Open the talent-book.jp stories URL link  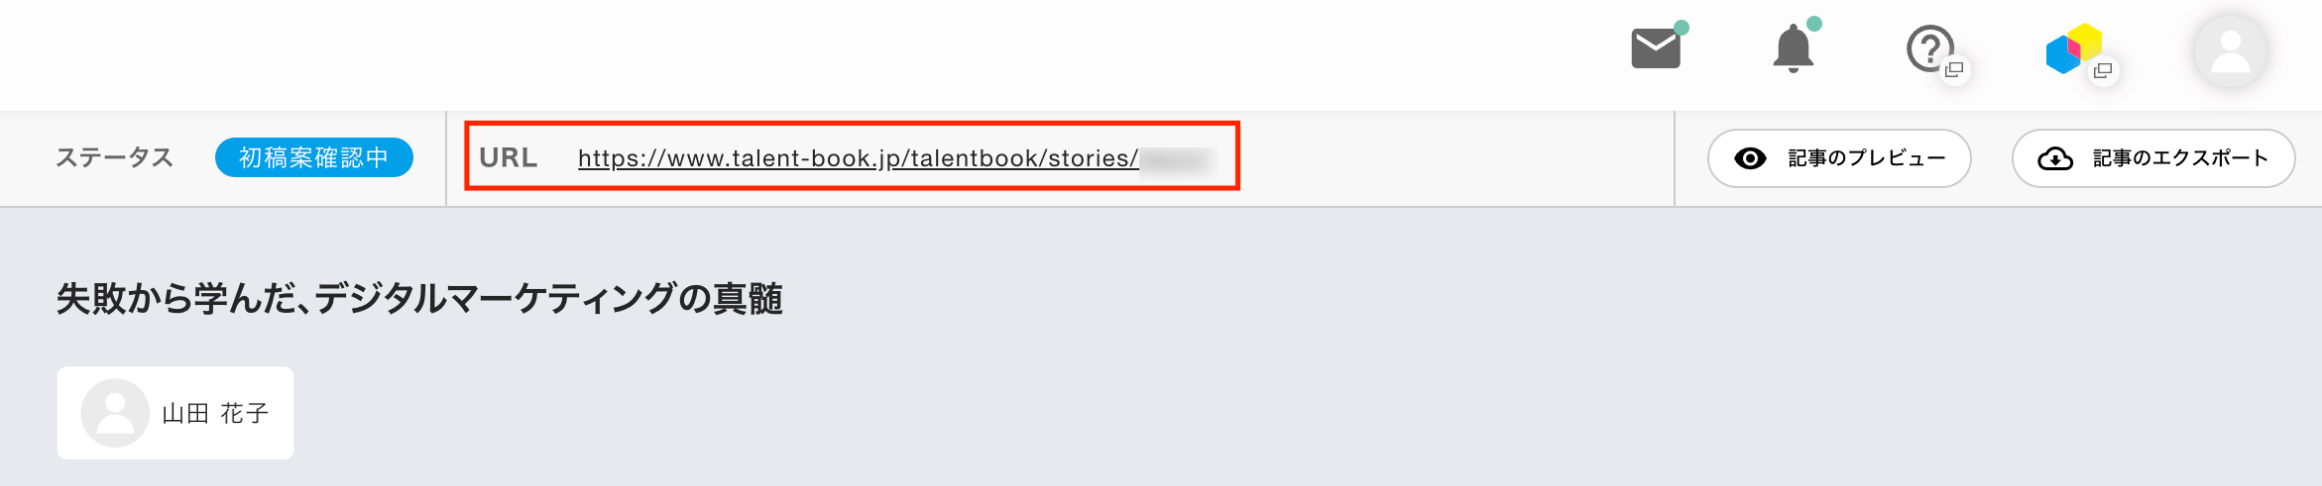click(857, 158)
